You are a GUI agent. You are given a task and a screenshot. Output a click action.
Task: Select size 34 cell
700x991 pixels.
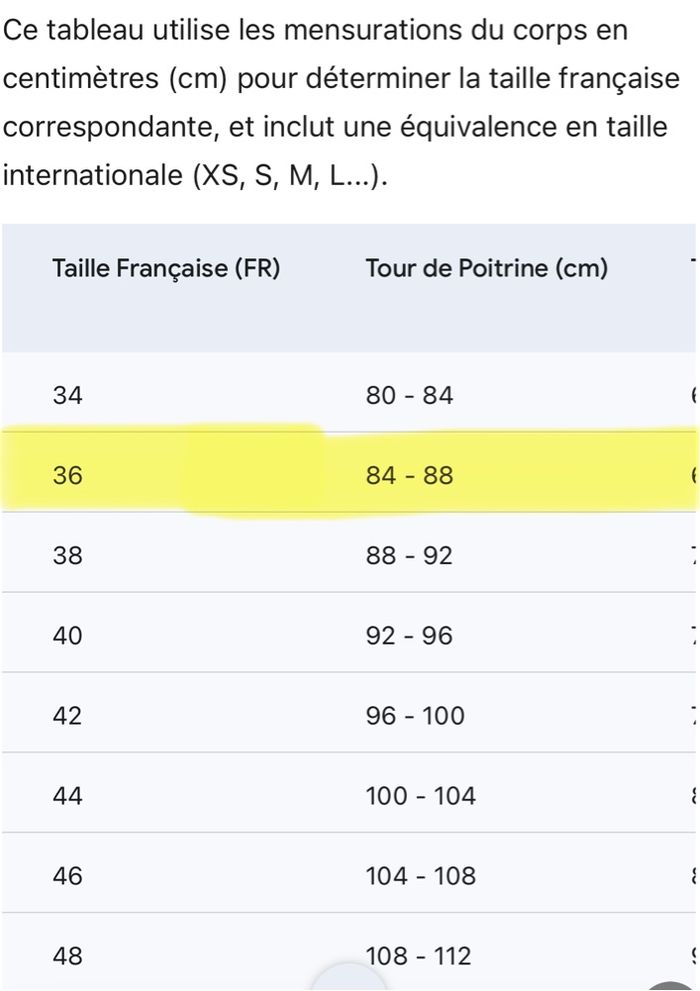67,396
